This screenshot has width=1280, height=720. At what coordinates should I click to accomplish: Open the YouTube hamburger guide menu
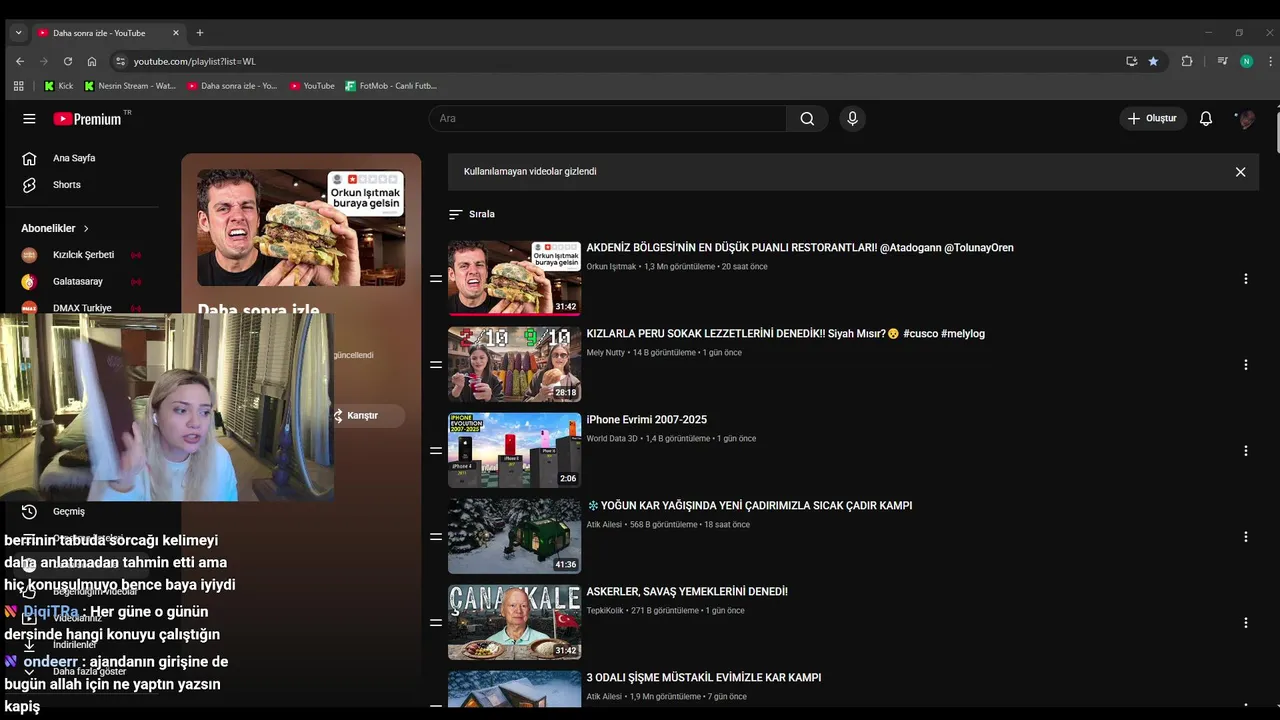coord(29,118)
